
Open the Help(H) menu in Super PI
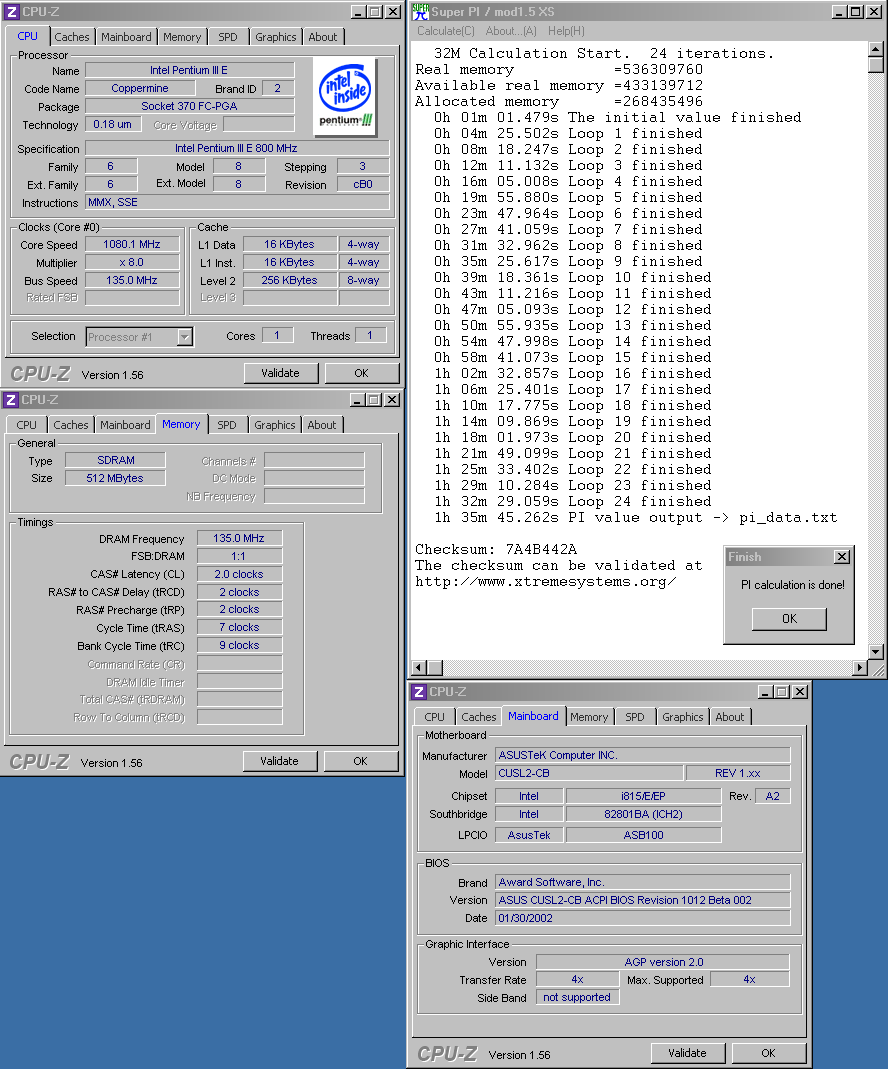tap(566, 31)
